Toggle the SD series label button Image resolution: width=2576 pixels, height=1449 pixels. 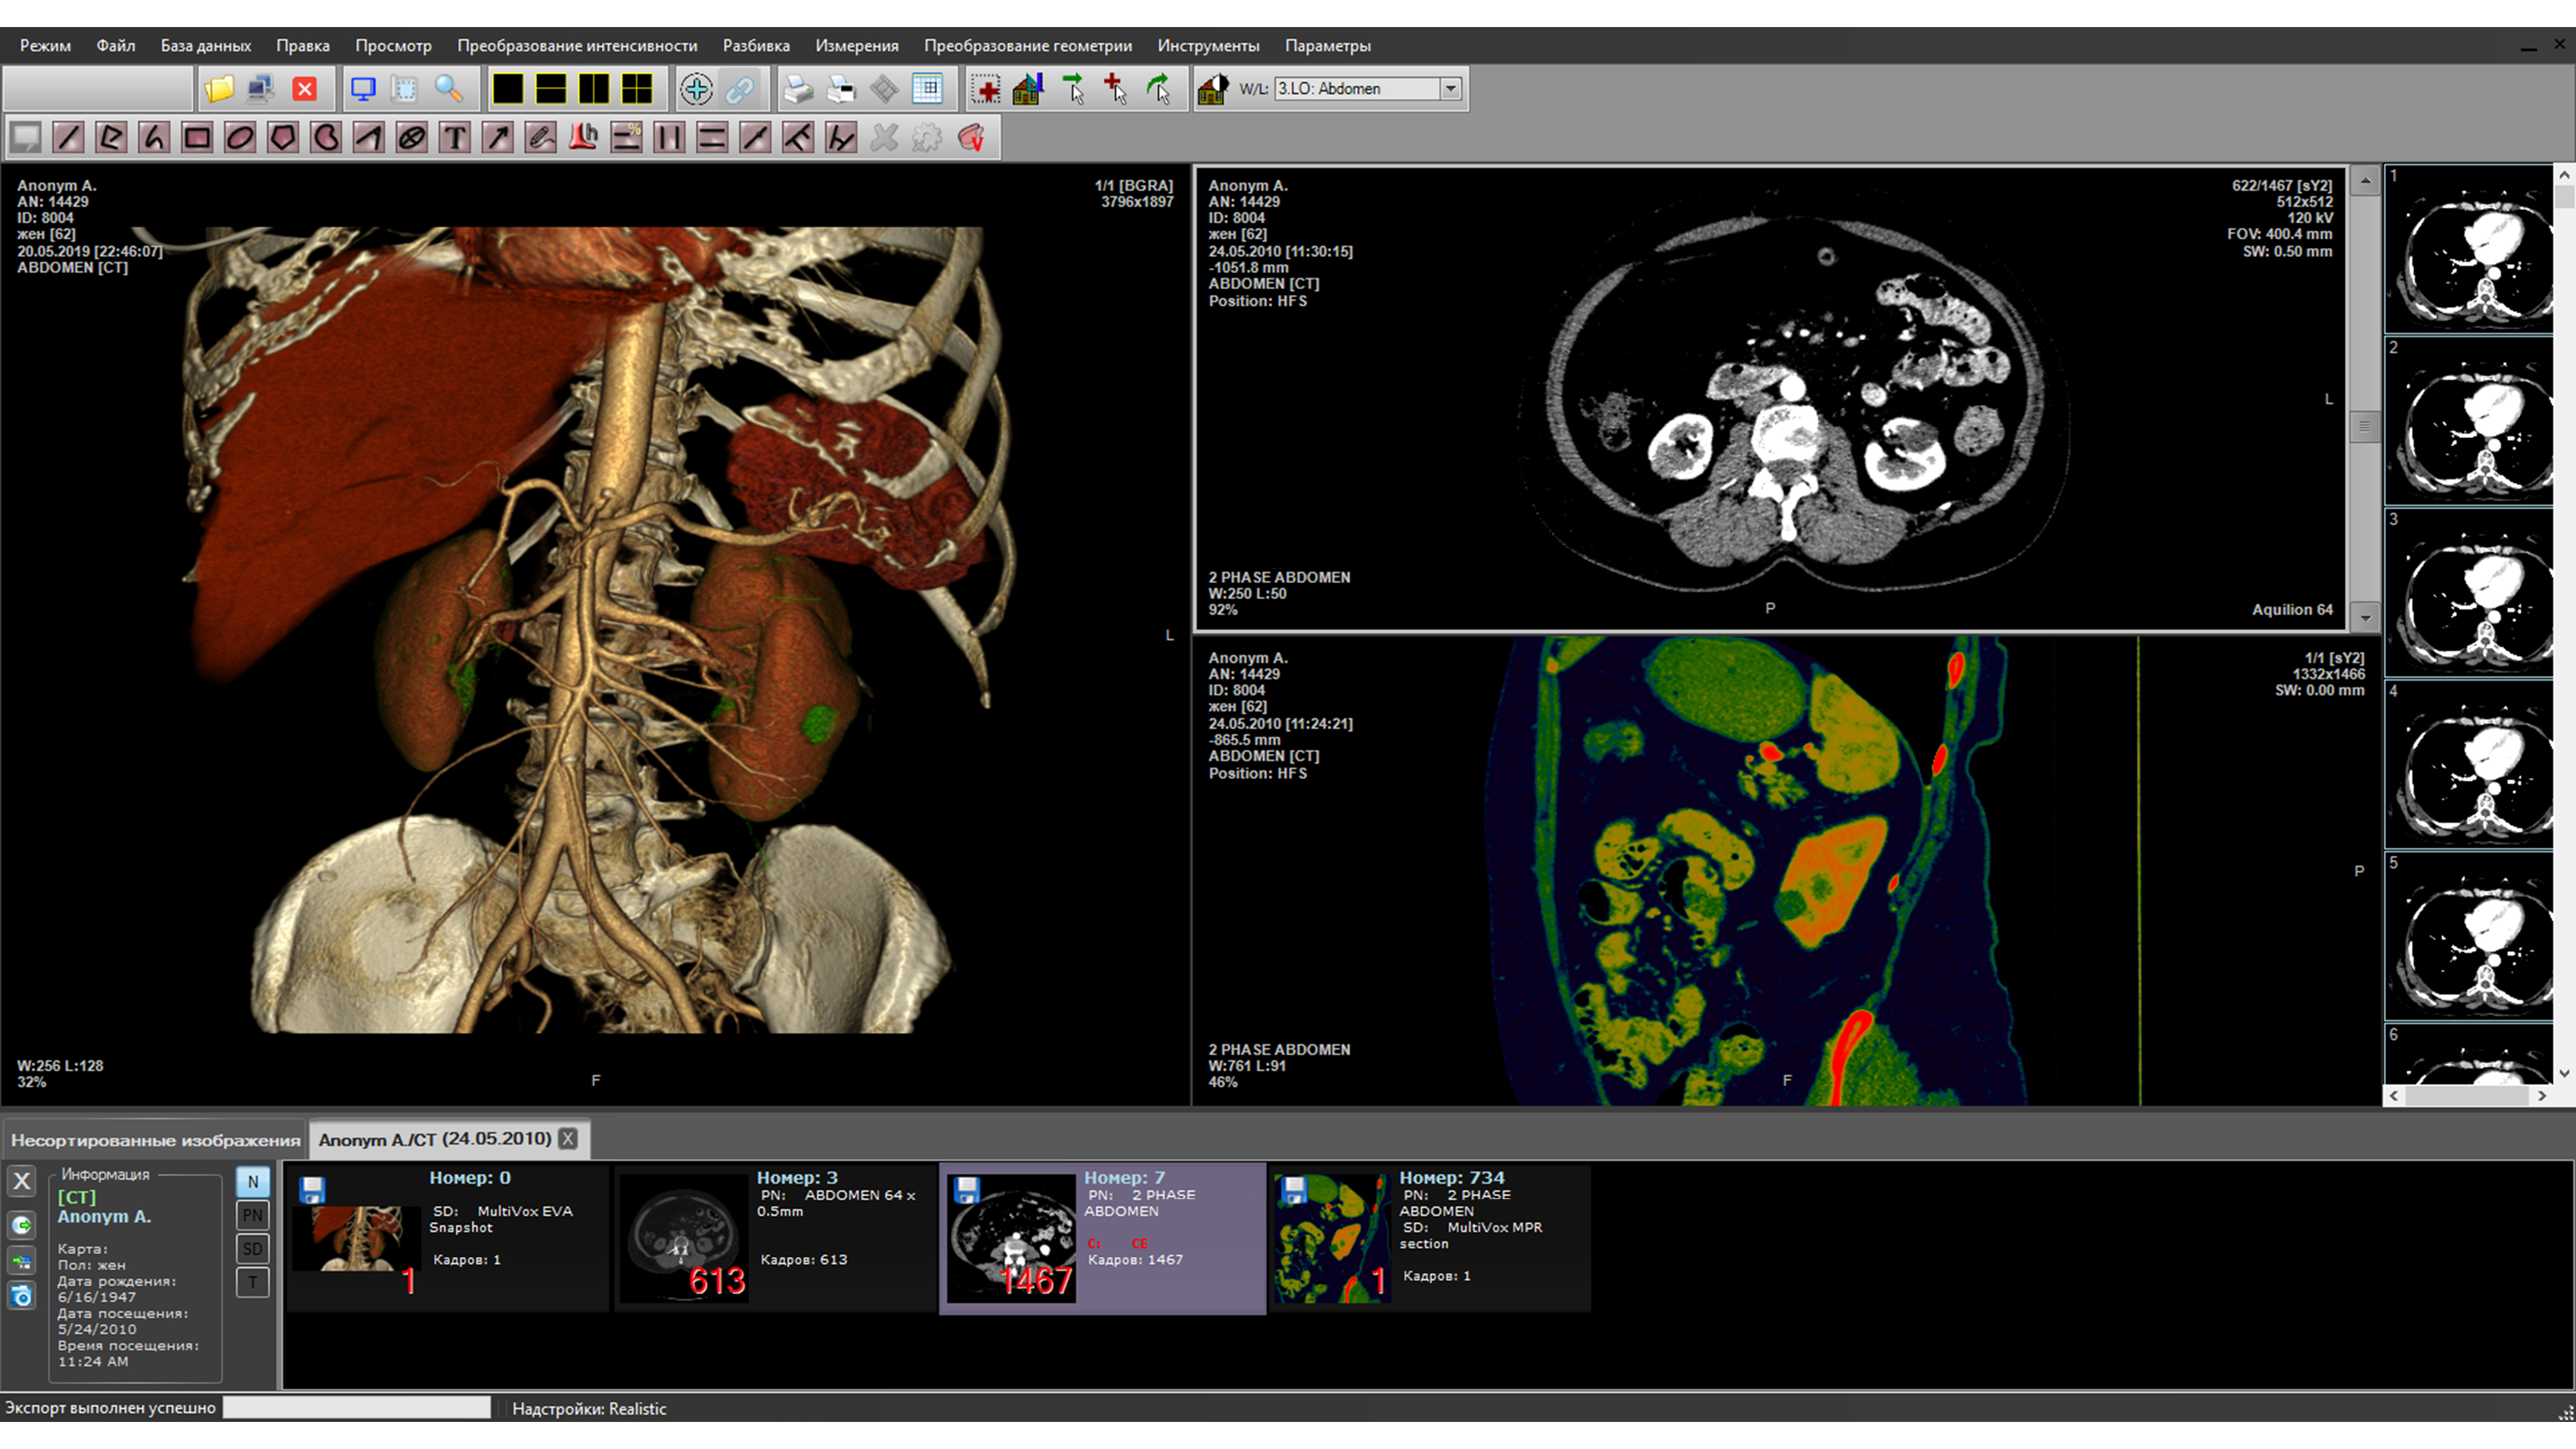tap(253, 1248)
